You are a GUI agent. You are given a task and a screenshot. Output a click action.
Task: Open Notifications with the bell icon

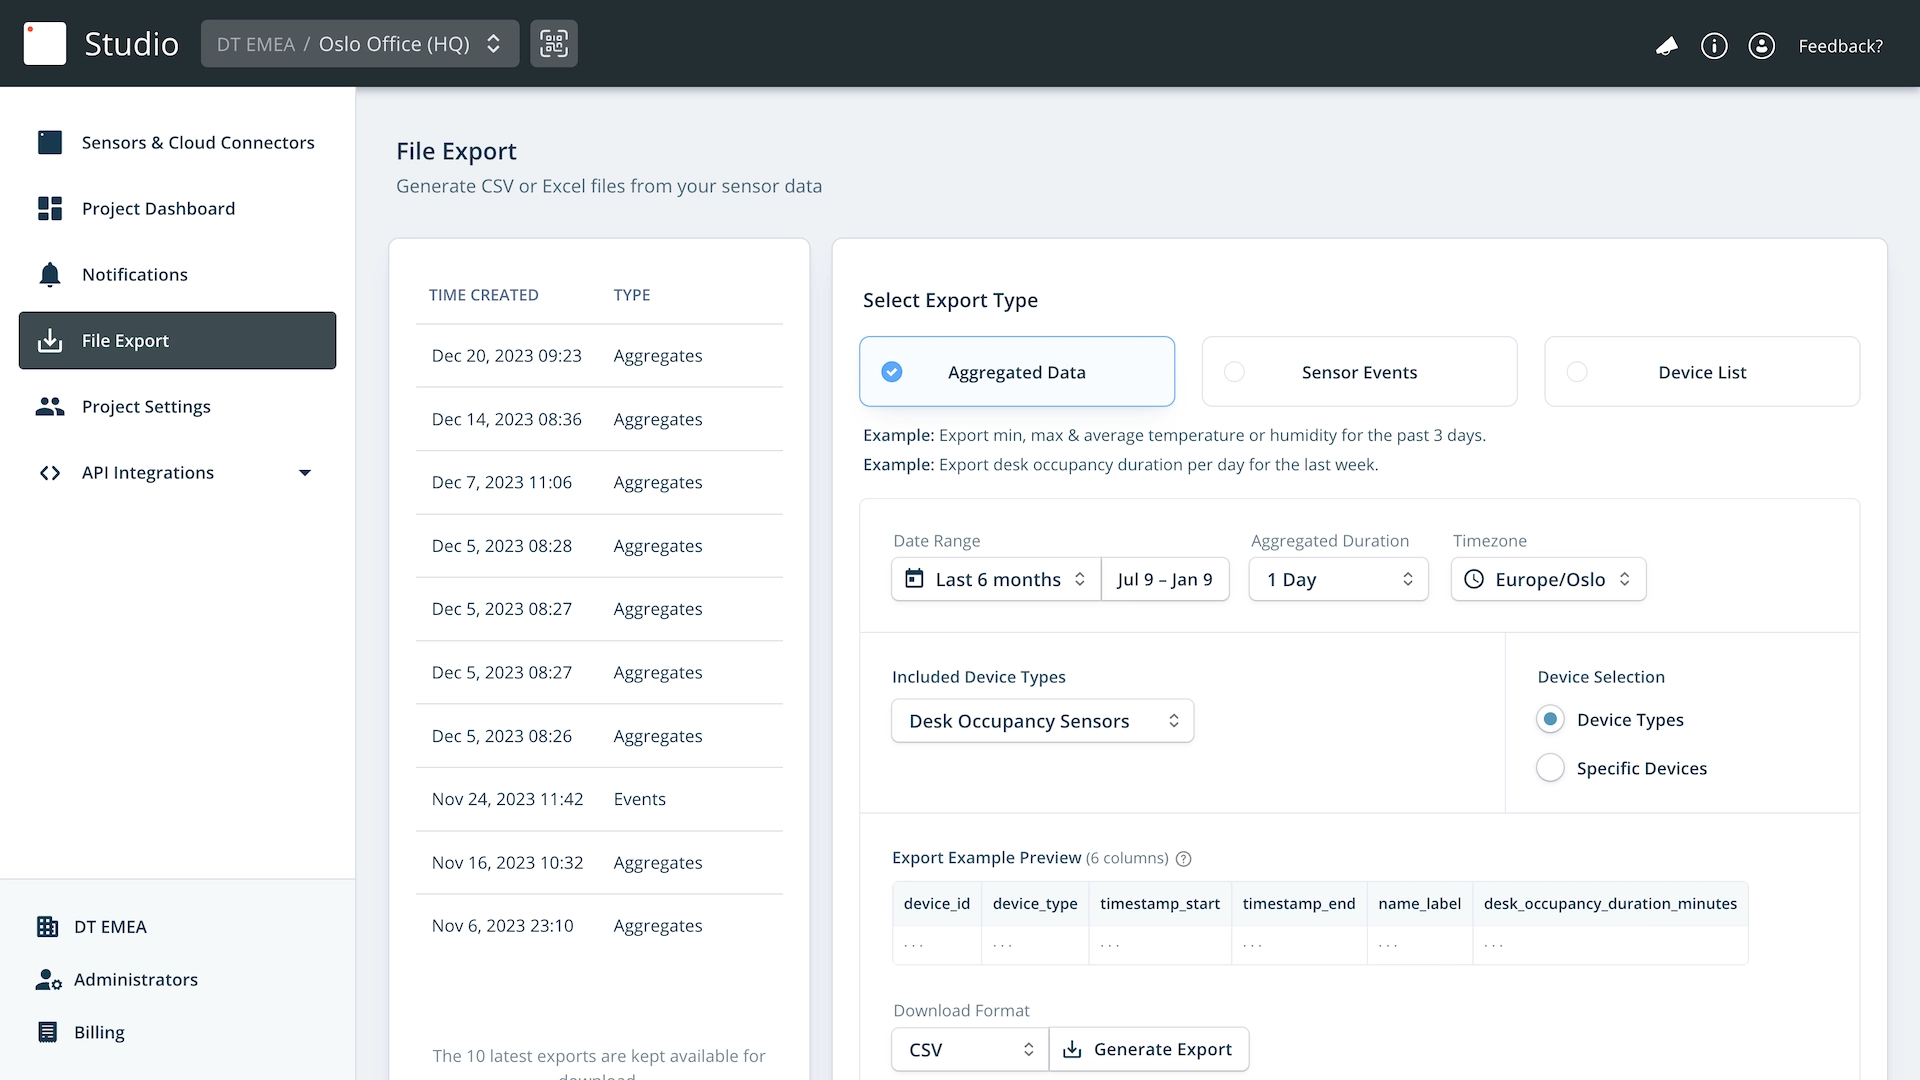(134, 274)
